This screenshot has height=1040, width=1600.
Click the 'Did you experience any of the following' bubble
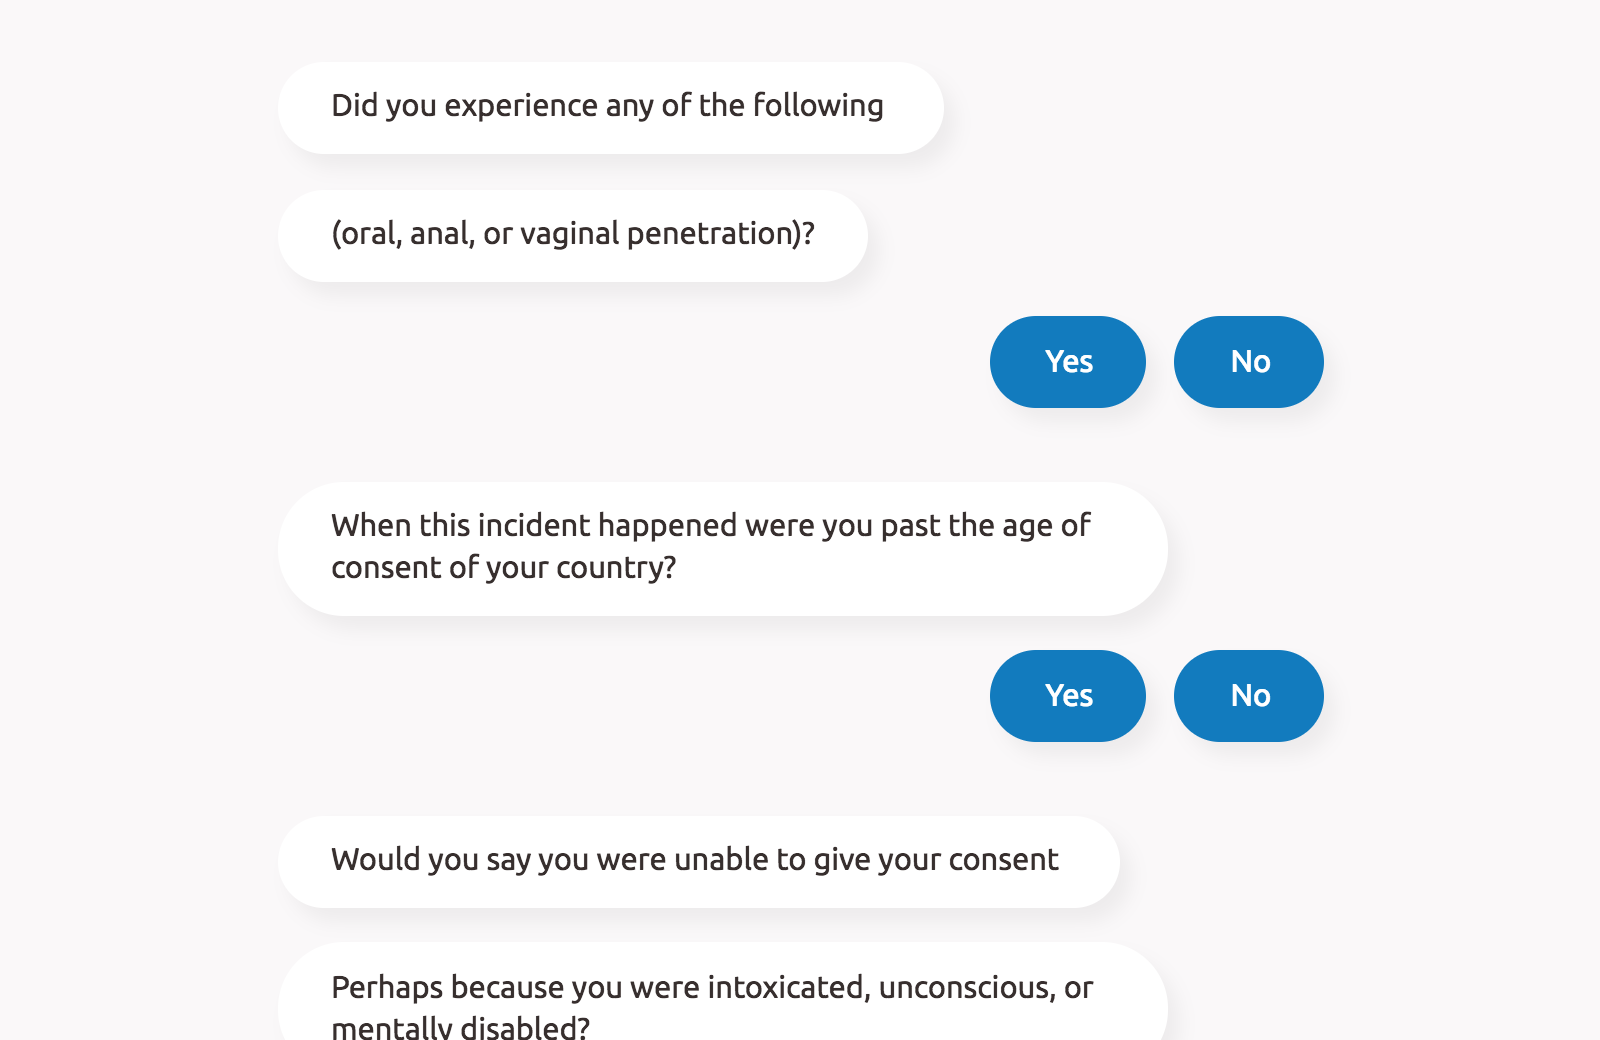(x=610, y=105)
